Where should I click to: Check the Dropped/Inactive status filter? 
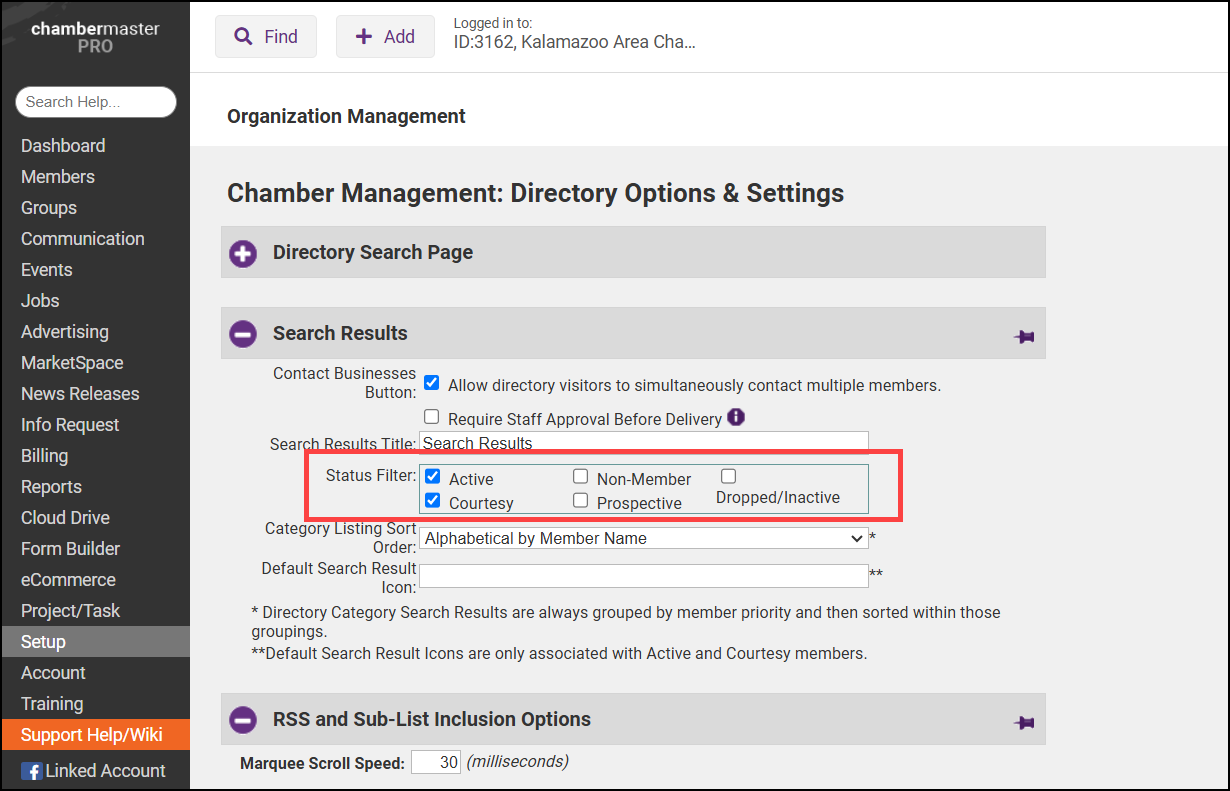coord(728,477)
